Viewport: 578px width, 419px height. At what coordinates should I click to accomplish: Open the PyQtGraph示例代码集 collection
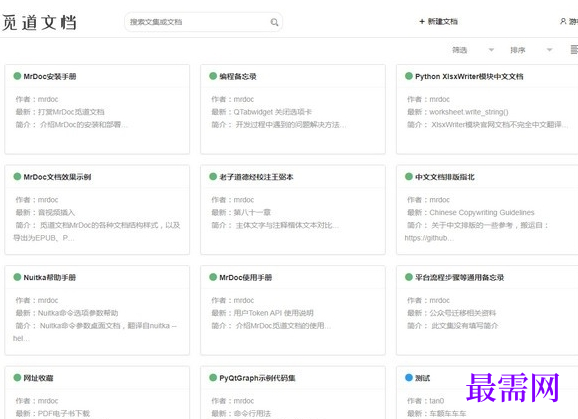click(257, 378)
